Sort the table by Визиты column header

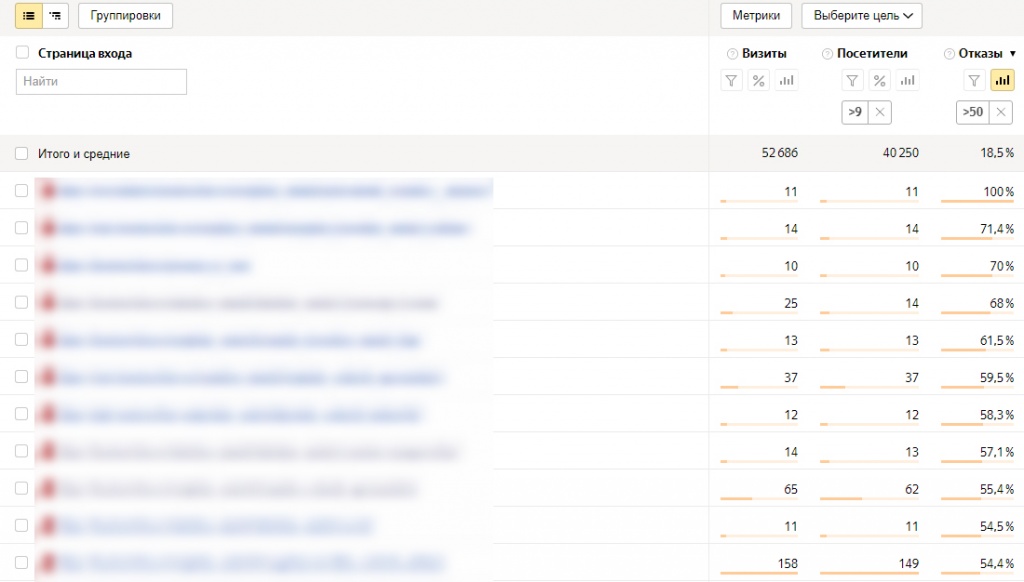click(765, 54)
